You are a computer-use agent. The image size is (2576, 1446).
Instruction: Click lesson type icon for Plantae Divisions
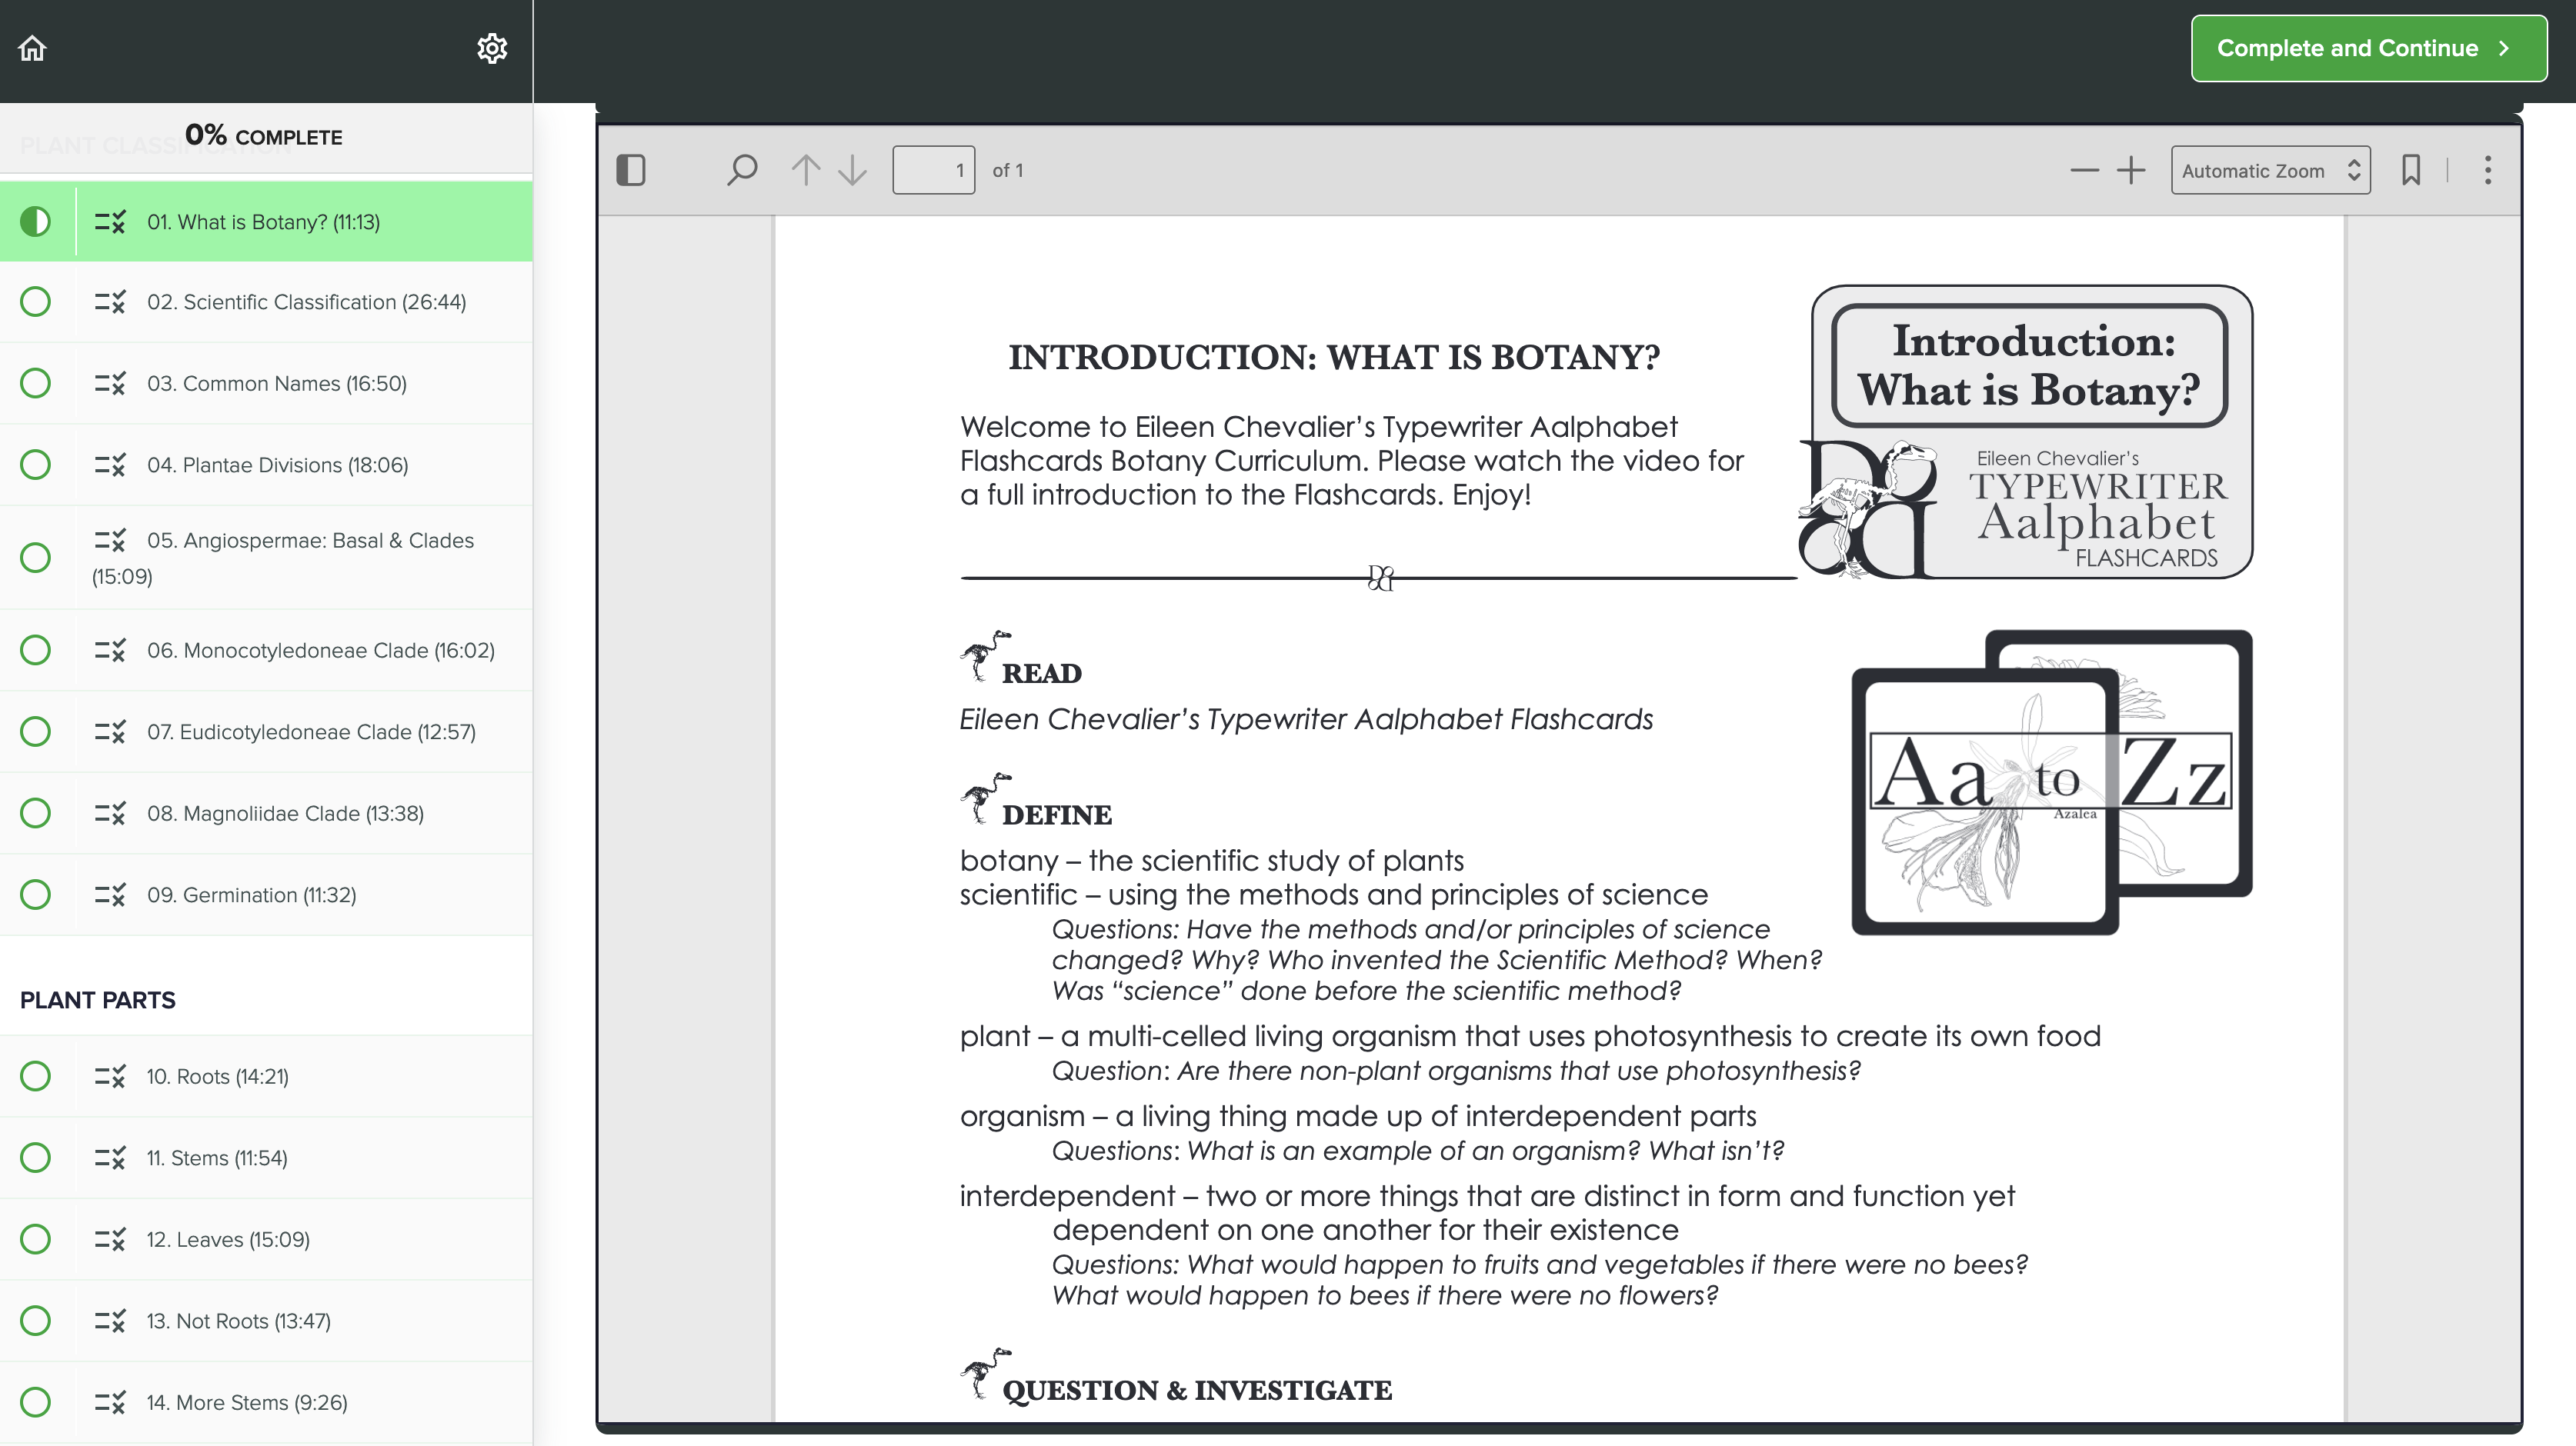pos(110,465)
